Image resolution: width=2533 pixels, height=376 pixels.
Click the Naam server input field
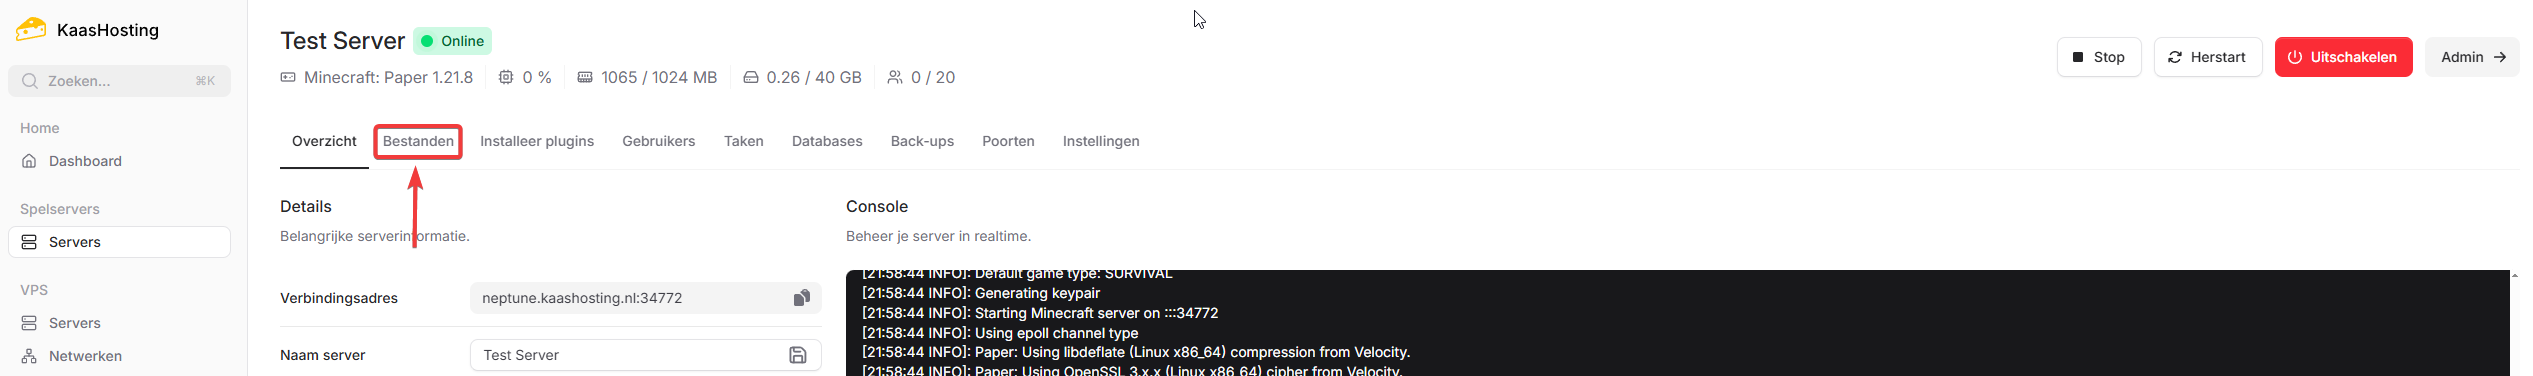coord(645,355)
